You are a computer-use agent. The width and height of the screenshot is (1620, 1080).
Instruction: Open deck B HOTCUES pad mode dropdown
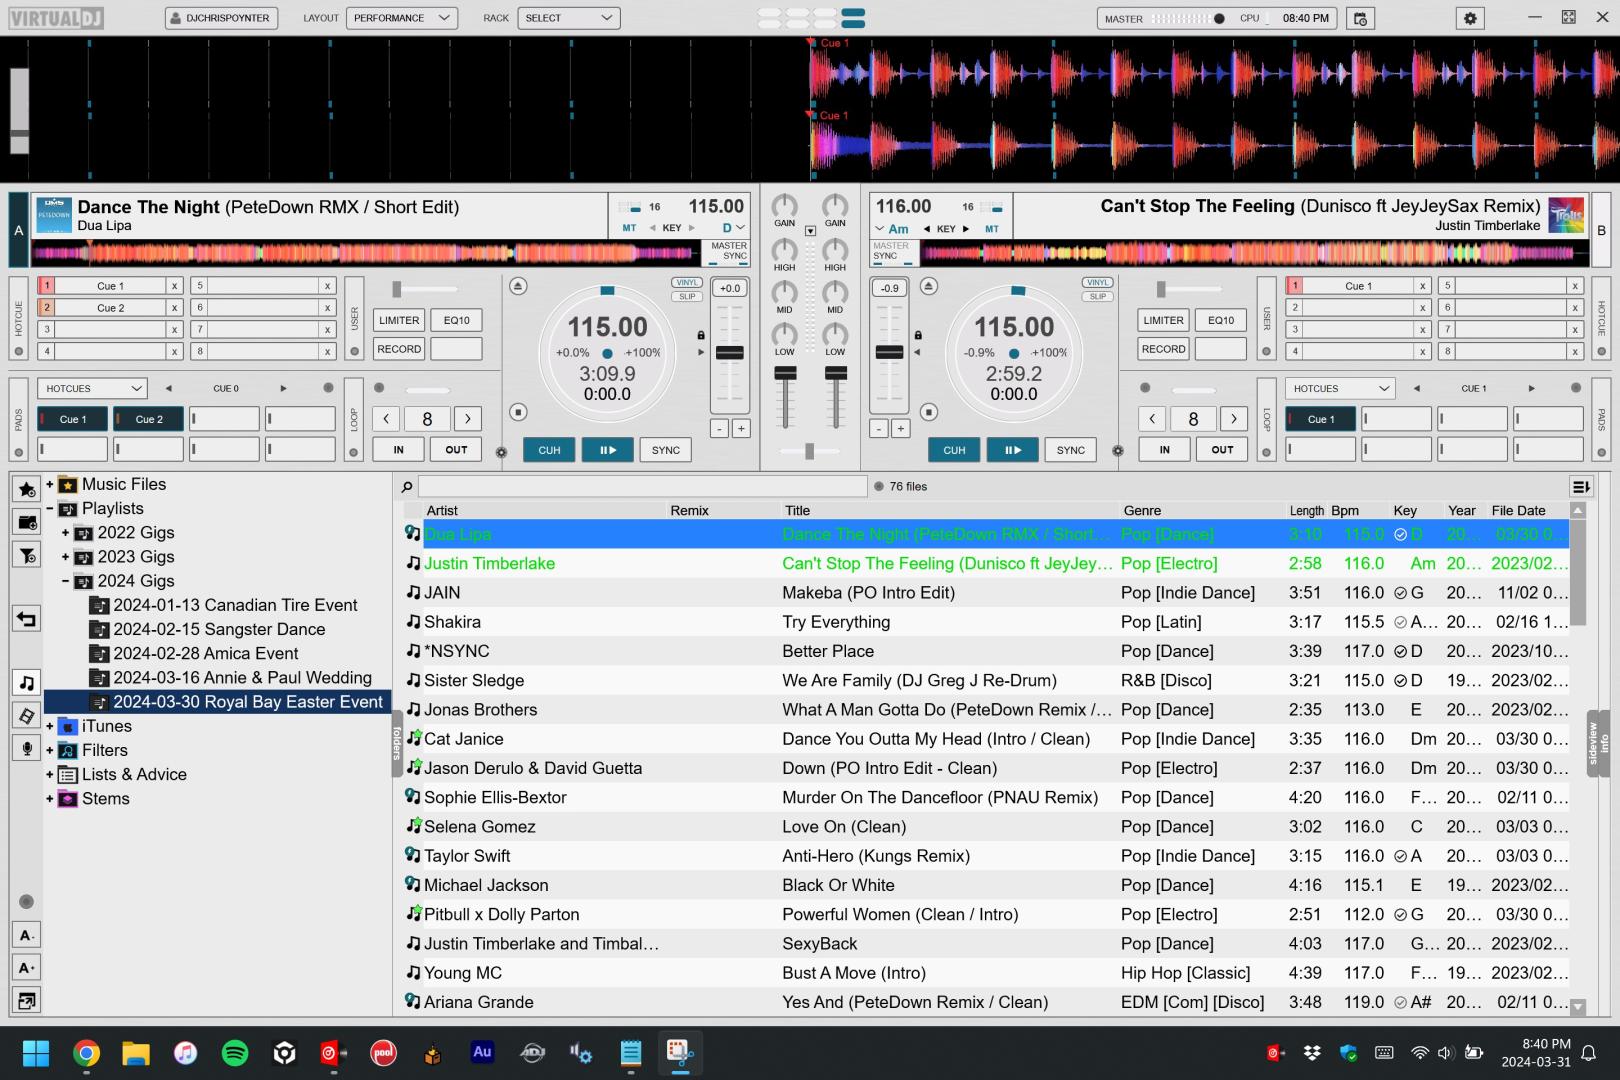point(1340,388)
